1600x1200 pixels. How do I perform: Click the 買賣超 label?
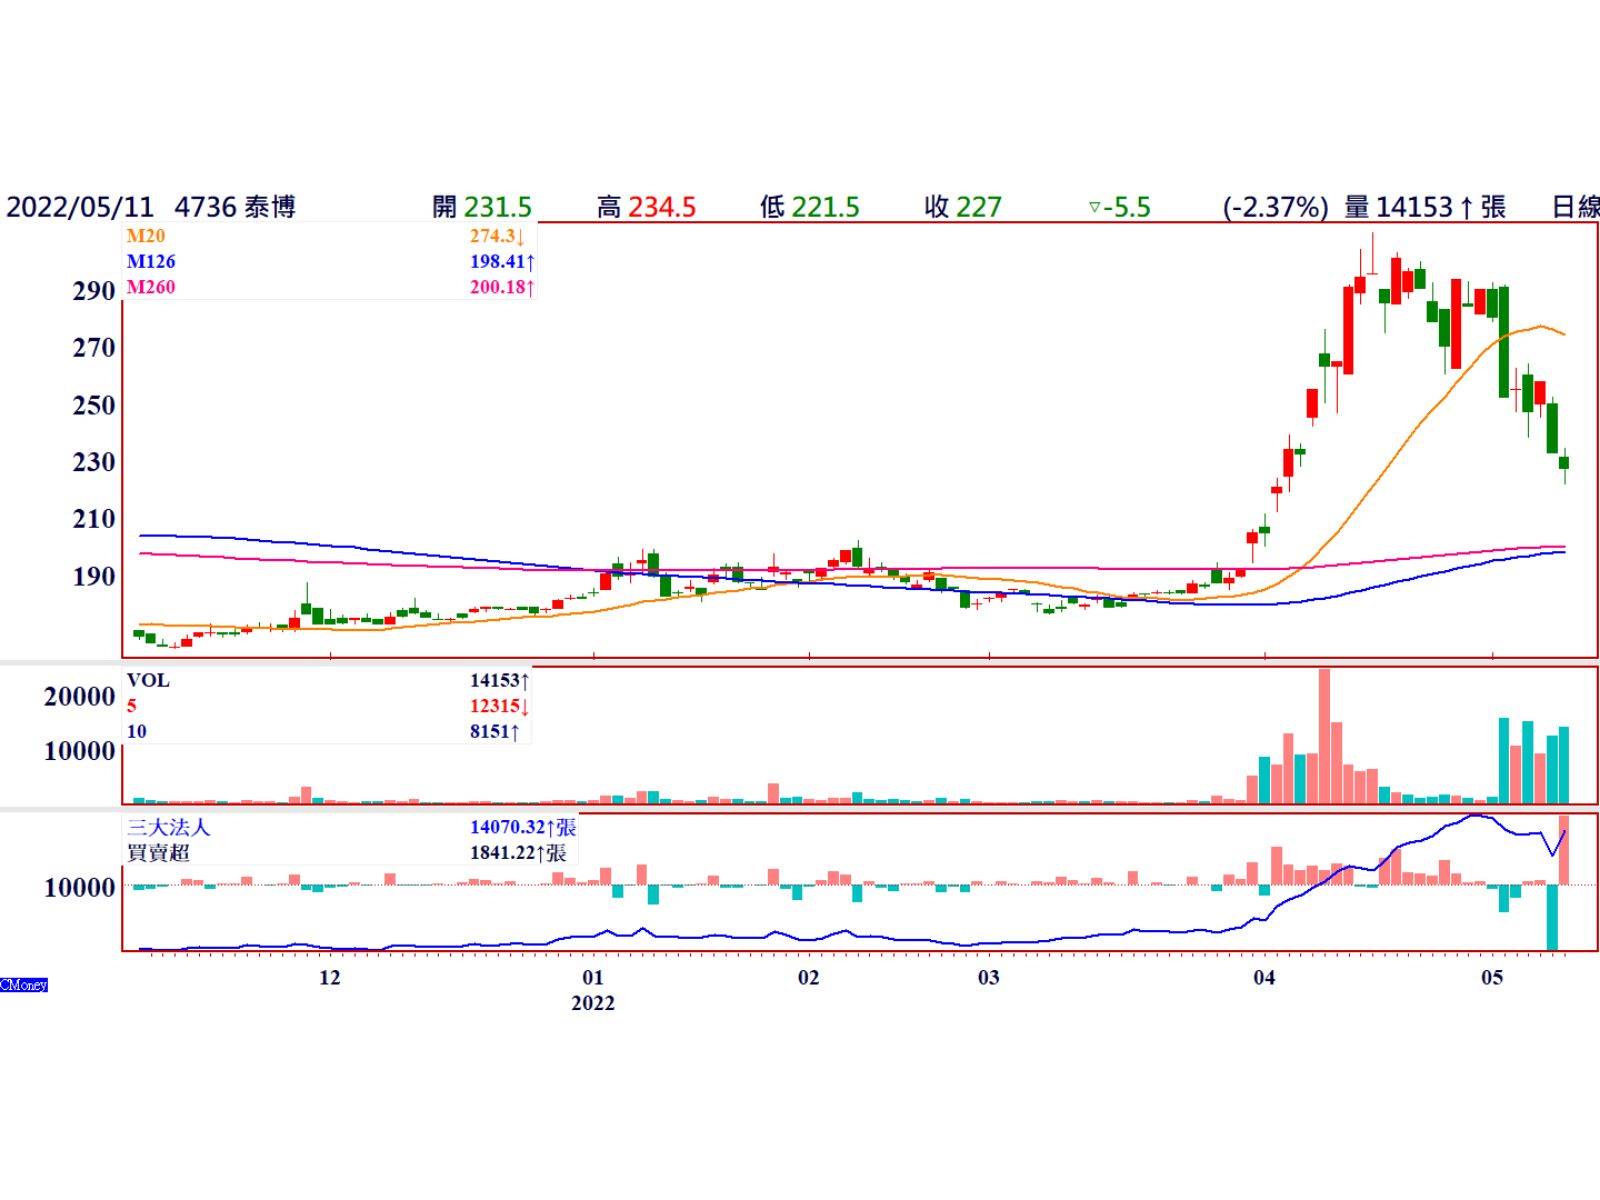click(x=158, y=853)
